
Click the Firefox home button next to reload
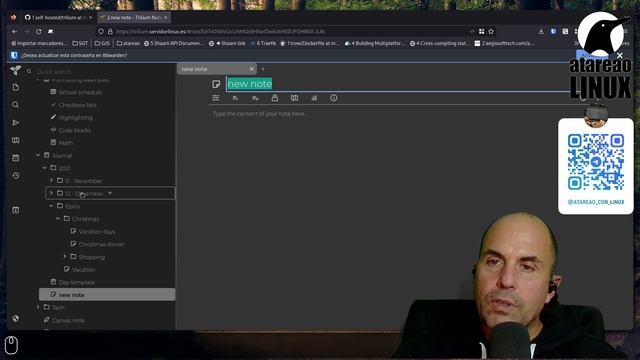tap(51, 31)
